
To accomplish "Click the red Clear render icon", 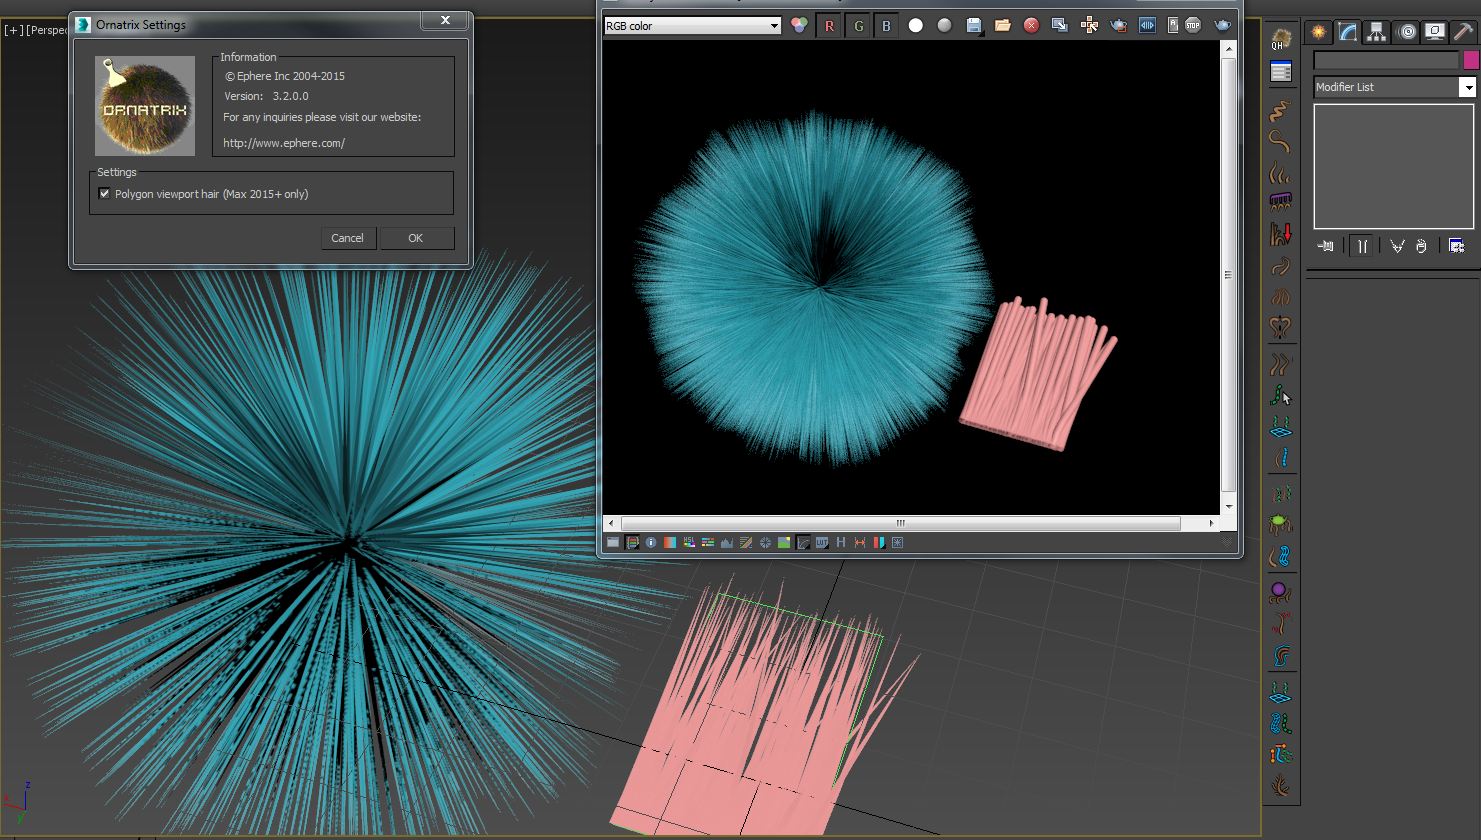I will pyautogui.click(x=1031, y=26).
